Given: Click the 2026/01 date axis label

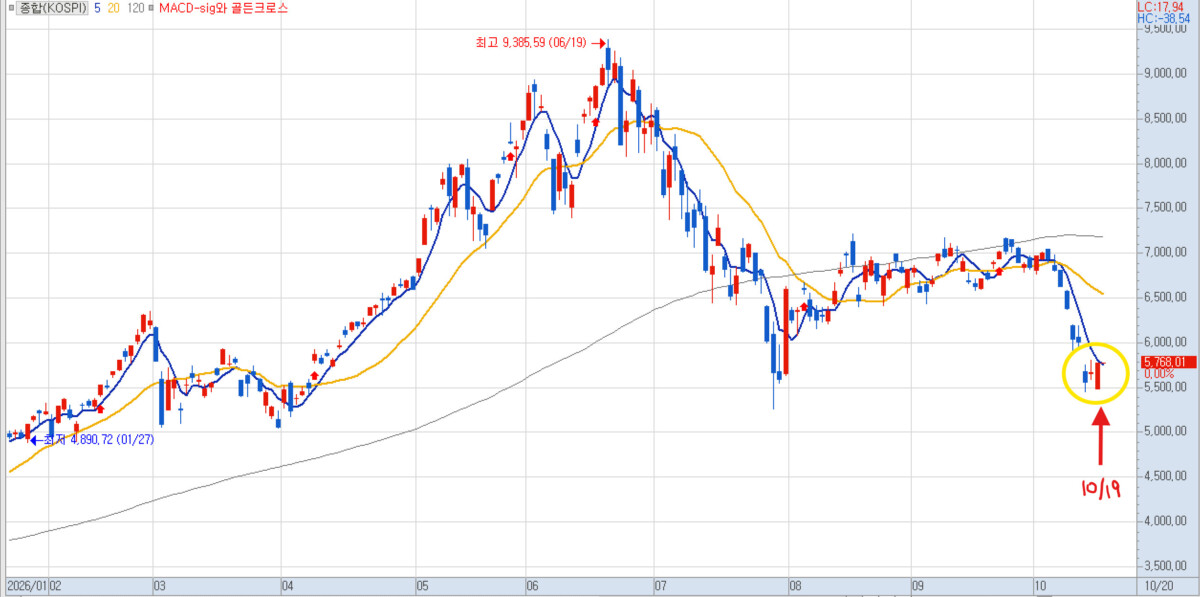Looking at the screenshot, I should point(26,587).
